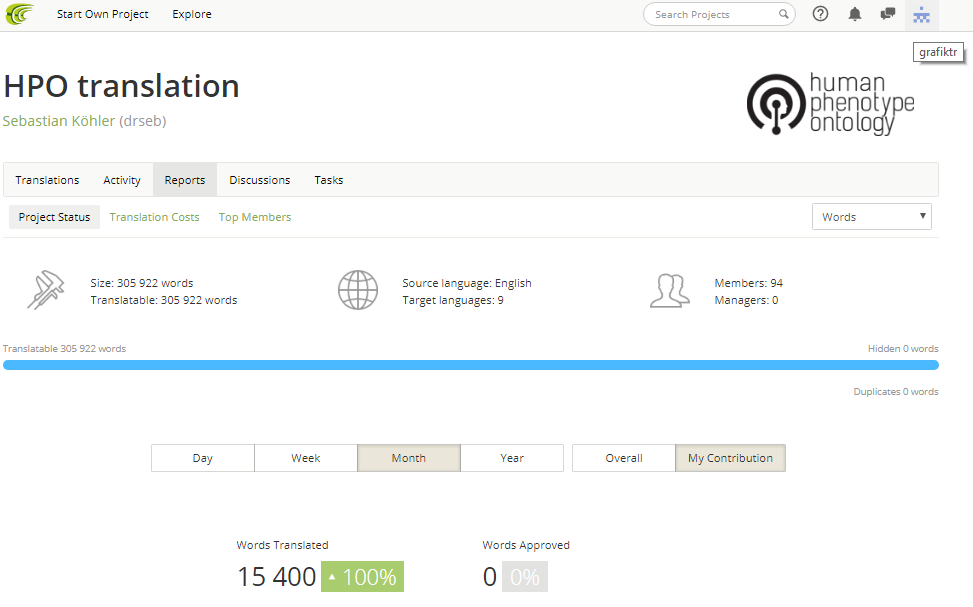This screenshot has height=607, width=973.
Task: Click the search magnifier icon
Action: (x=784, y=14)
